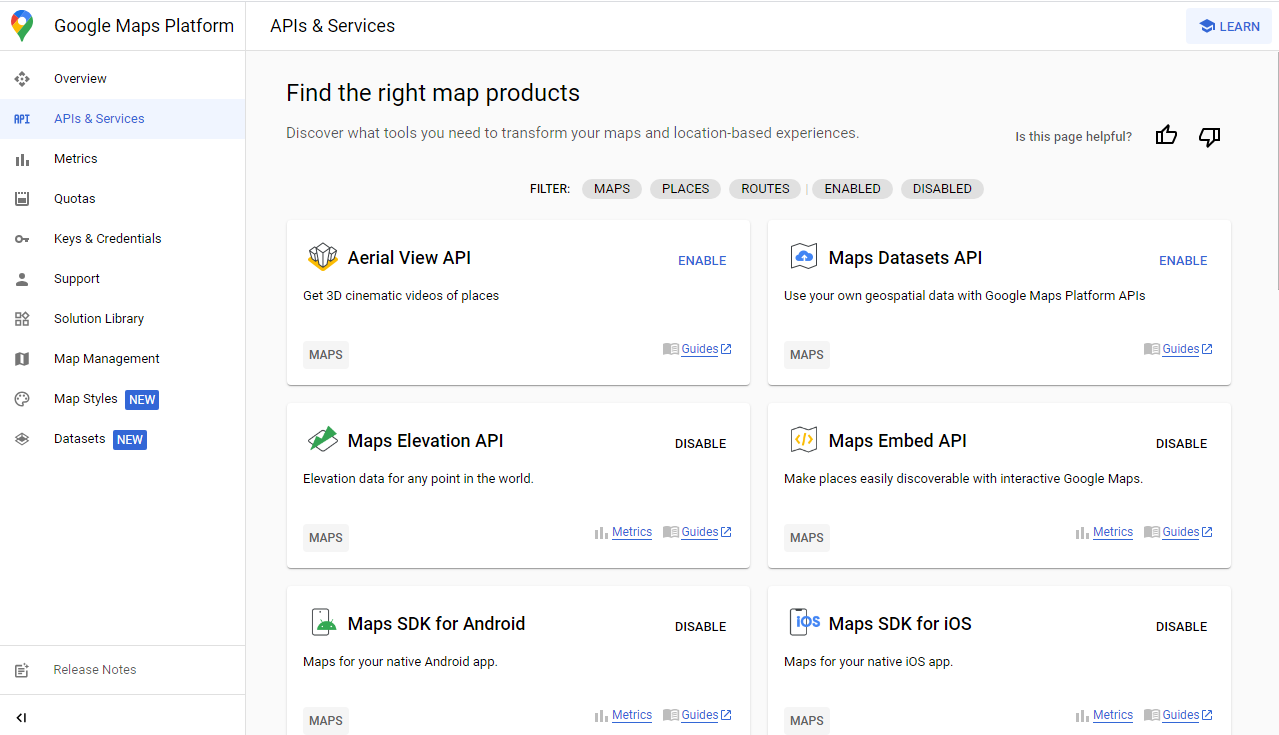Screen dimensions: 1279x735
Task: Click the key icon for Keys & Credentials
Action: (22, 239)
